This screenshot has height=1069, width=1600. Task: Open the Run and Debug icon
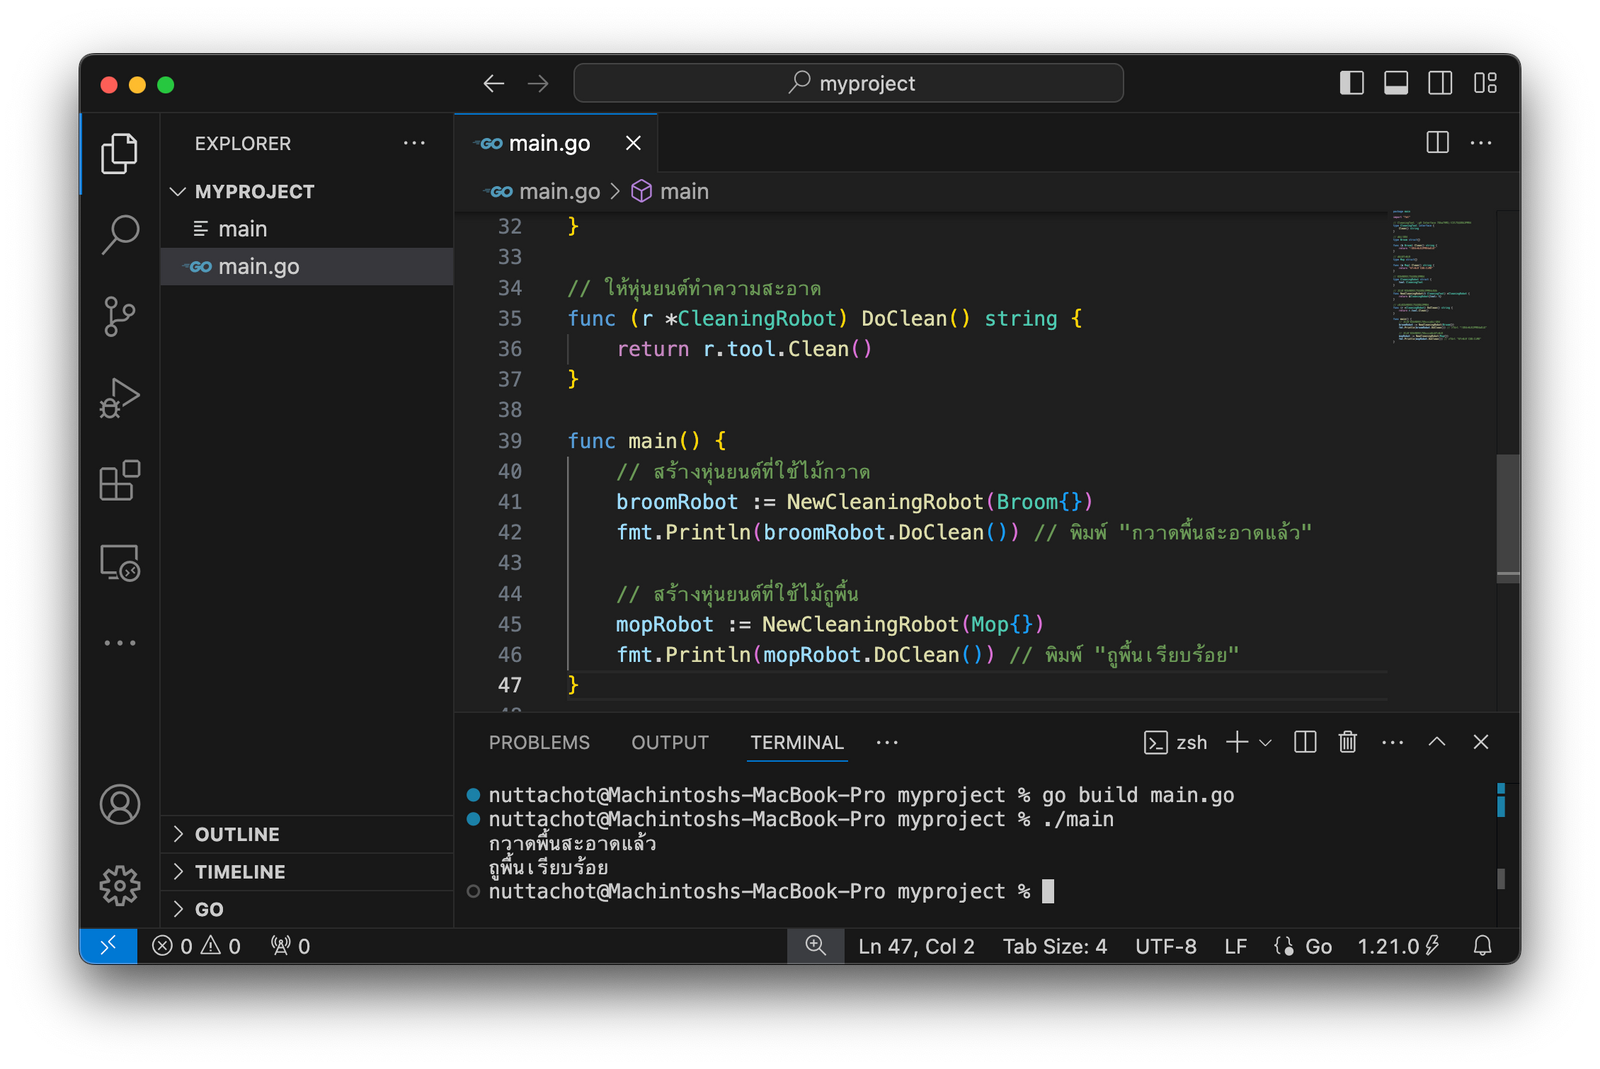pos(120,398)
